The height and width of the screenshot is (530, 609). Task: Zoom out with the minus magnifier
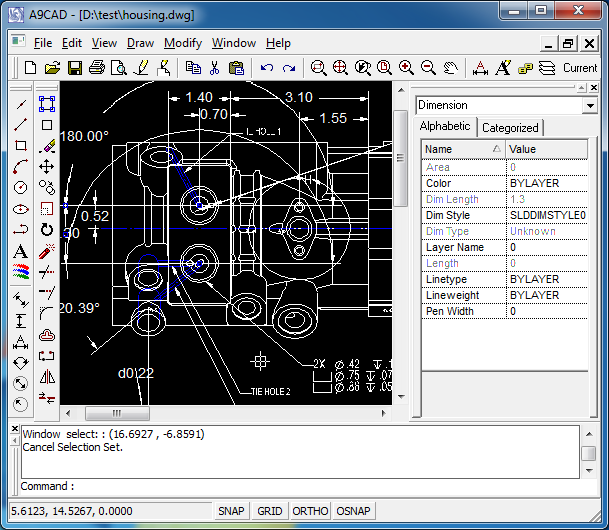[428, 68]
